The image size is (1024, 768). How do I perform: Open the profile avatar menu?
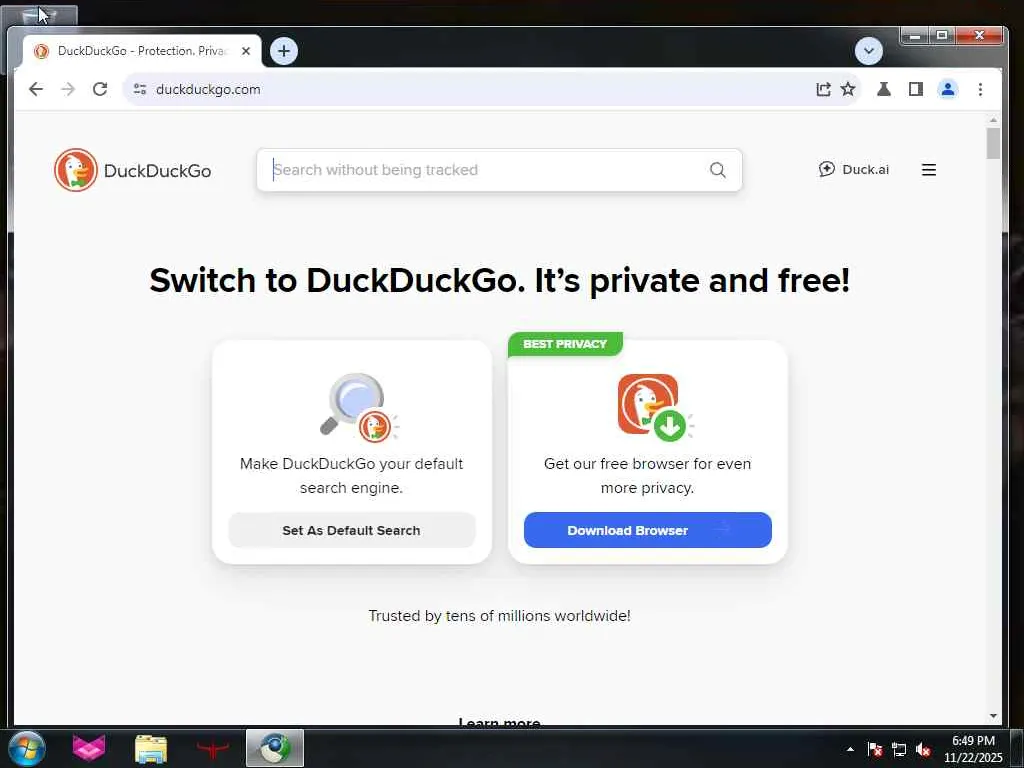pos(948,89)
